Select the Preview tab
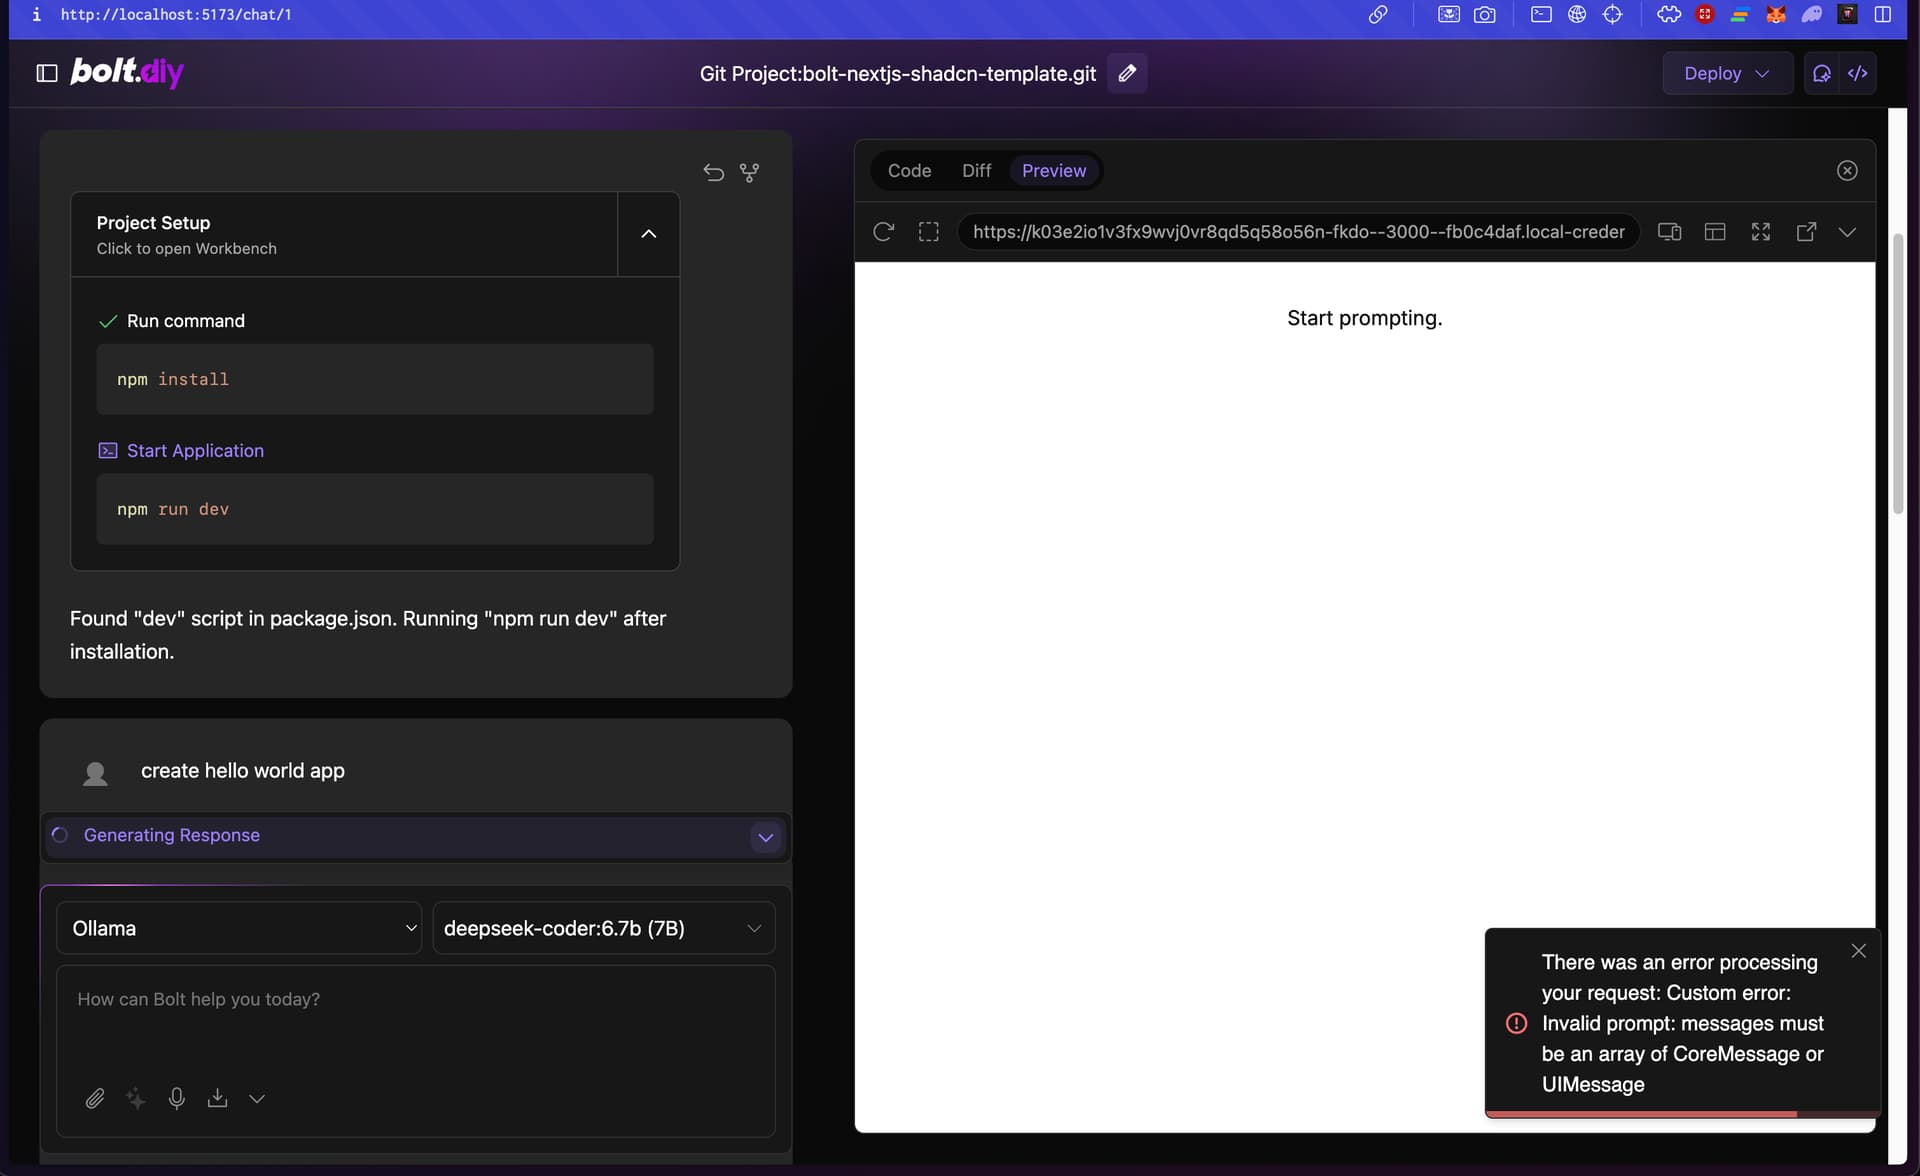This screenshot has height=1176, width=1920. [x=1054, y=171]
